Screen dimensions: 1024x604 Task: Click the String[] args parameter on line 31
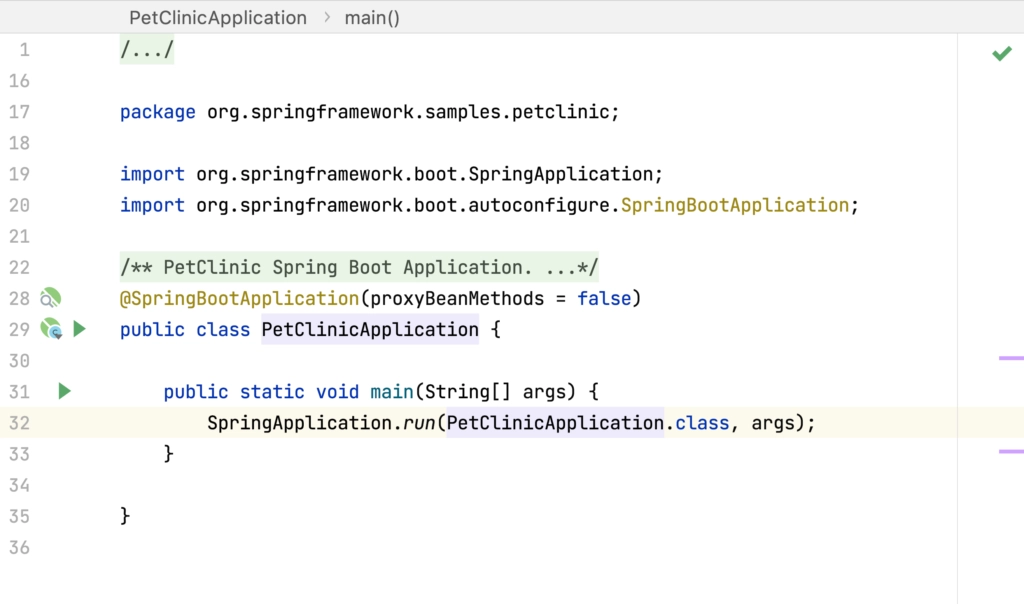click(500, 392)
